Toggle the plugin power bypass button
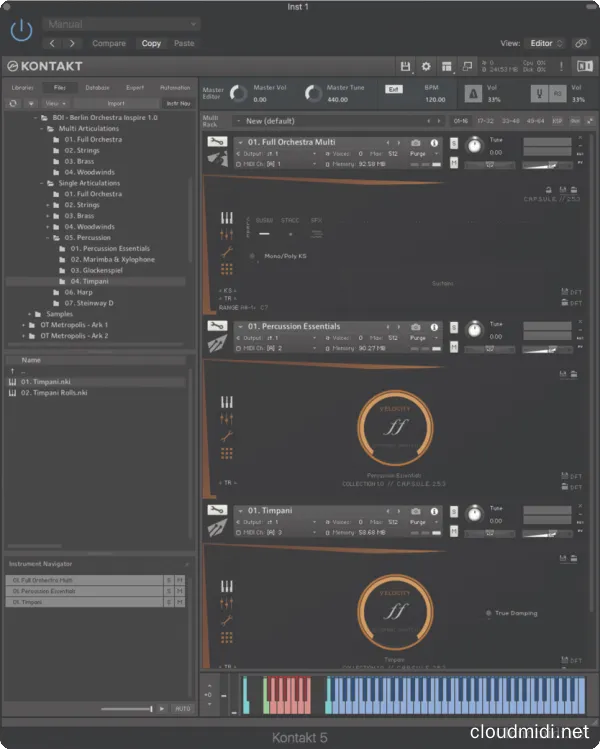The width and height of the screenshot is (600, 749). pos(21,31)
